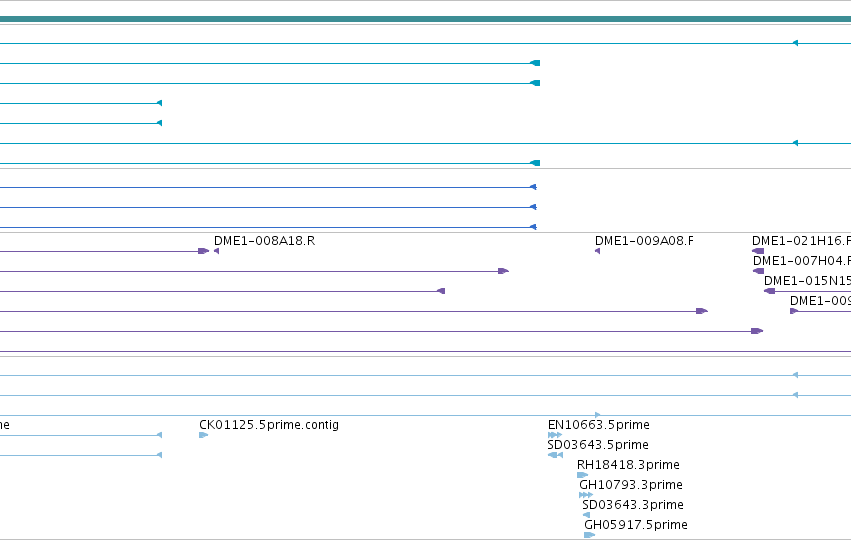Select the EN10663.5prime double-arrow feature
The height and width of the screenshot is (540, 851).
coord(555,435)
